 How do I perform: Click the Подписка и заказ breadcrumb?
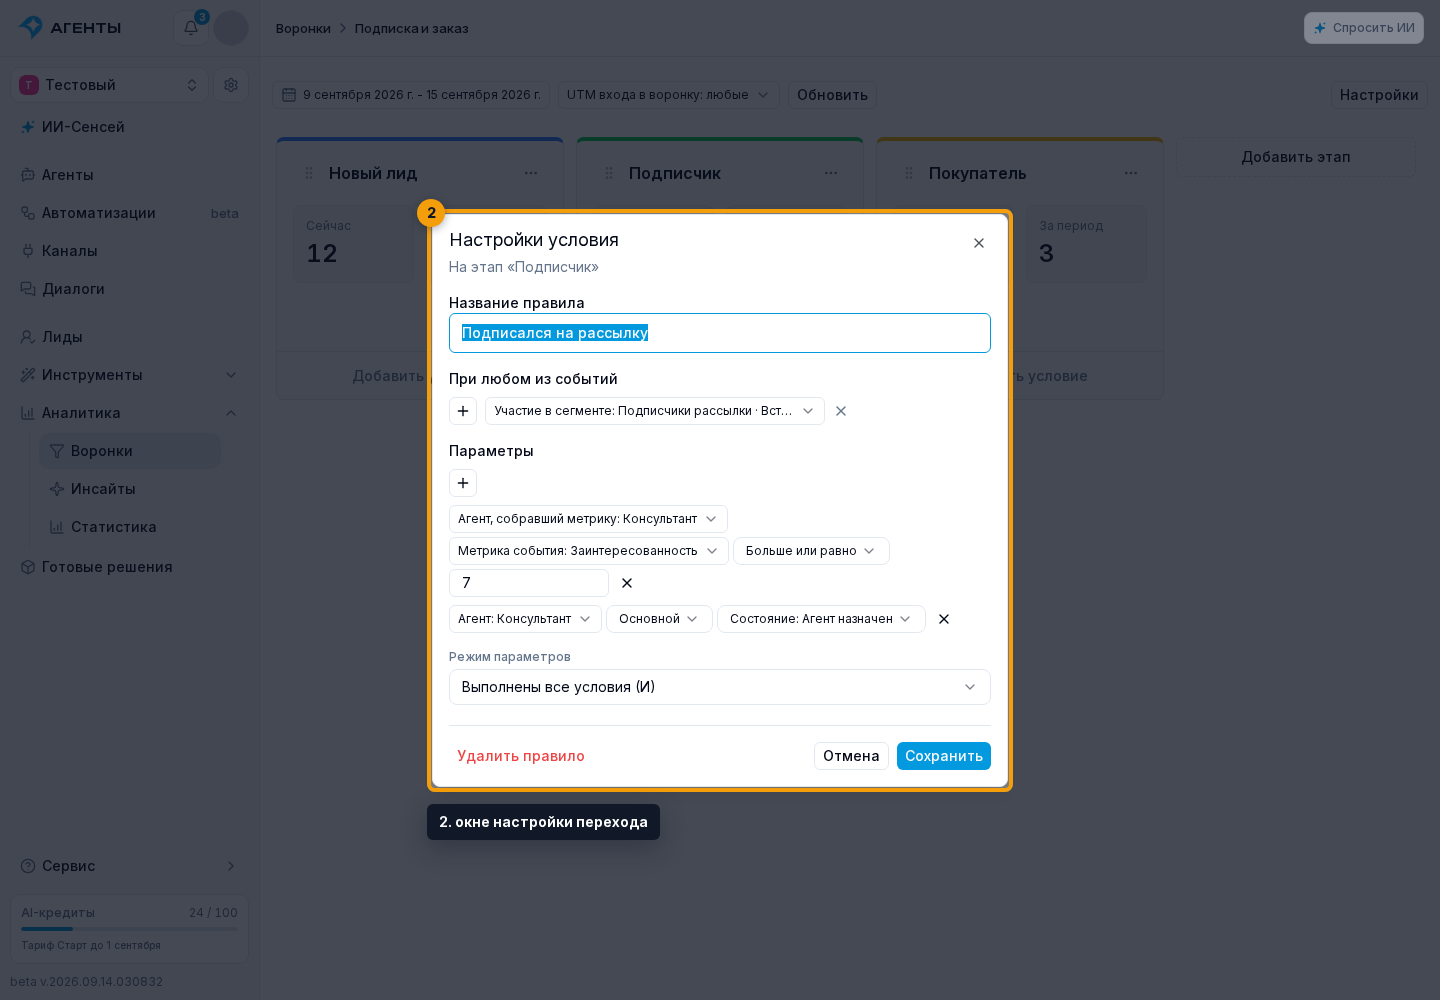[x=412, y=28]
